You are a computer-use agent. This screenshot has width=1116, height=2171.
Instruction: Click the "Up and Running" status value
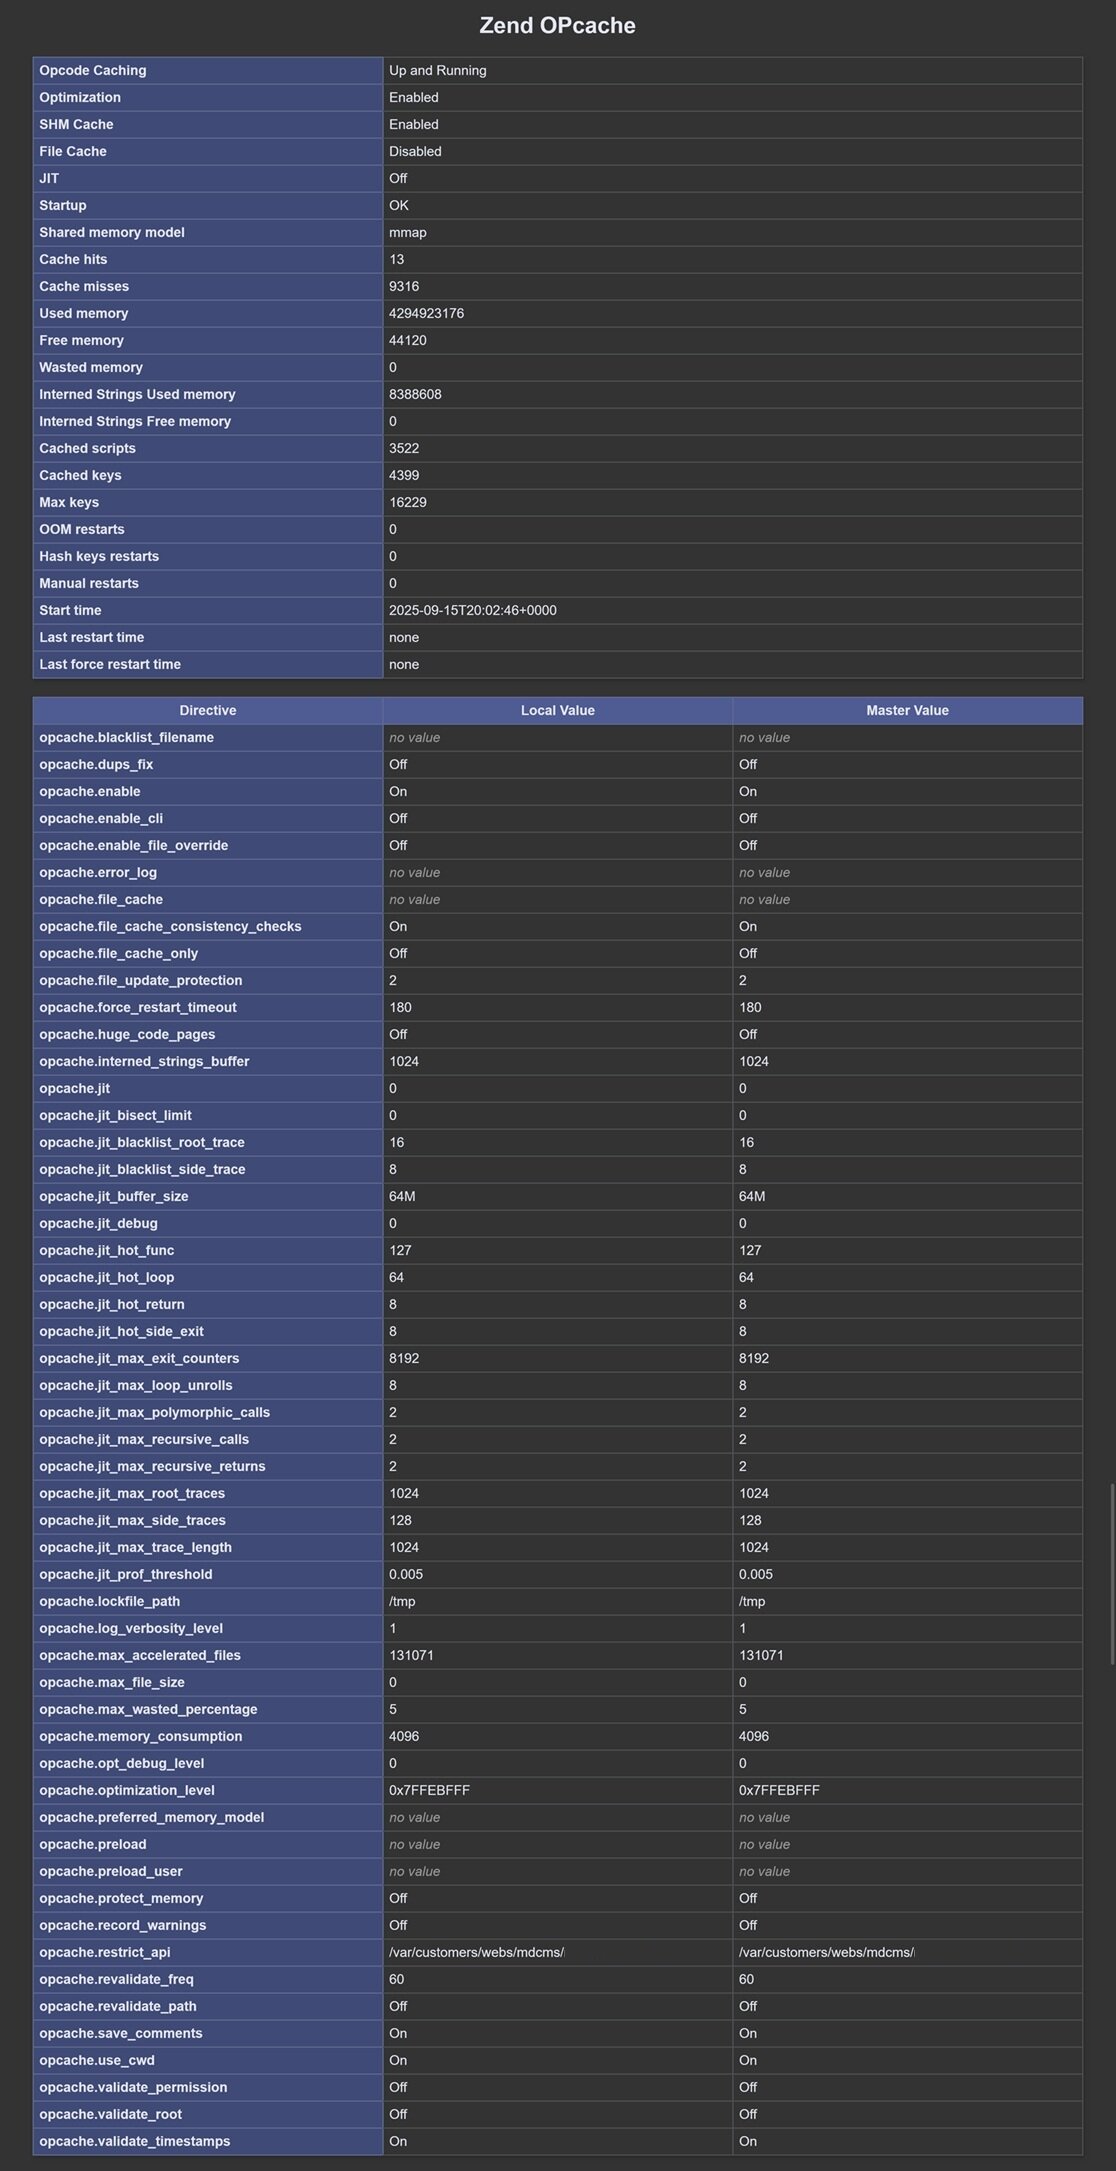437,71
